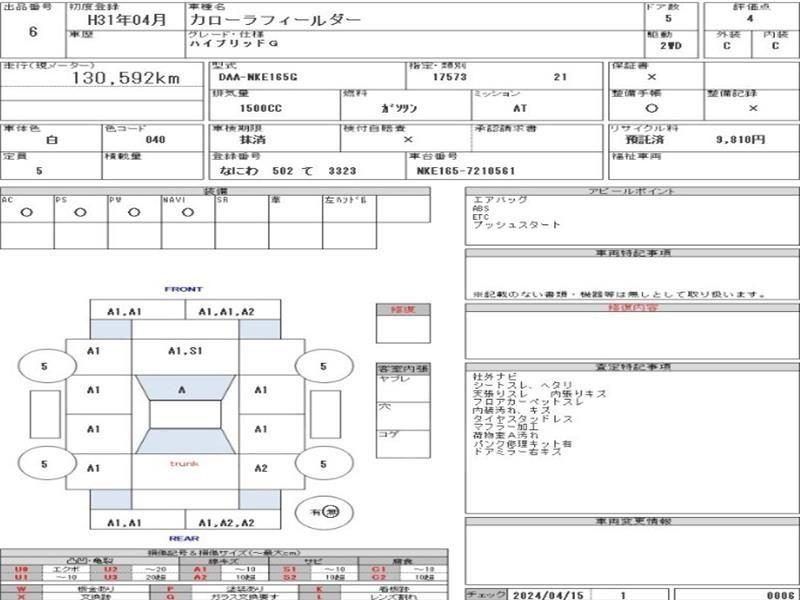Select inspection expiry value 抹消

point(253,139)
